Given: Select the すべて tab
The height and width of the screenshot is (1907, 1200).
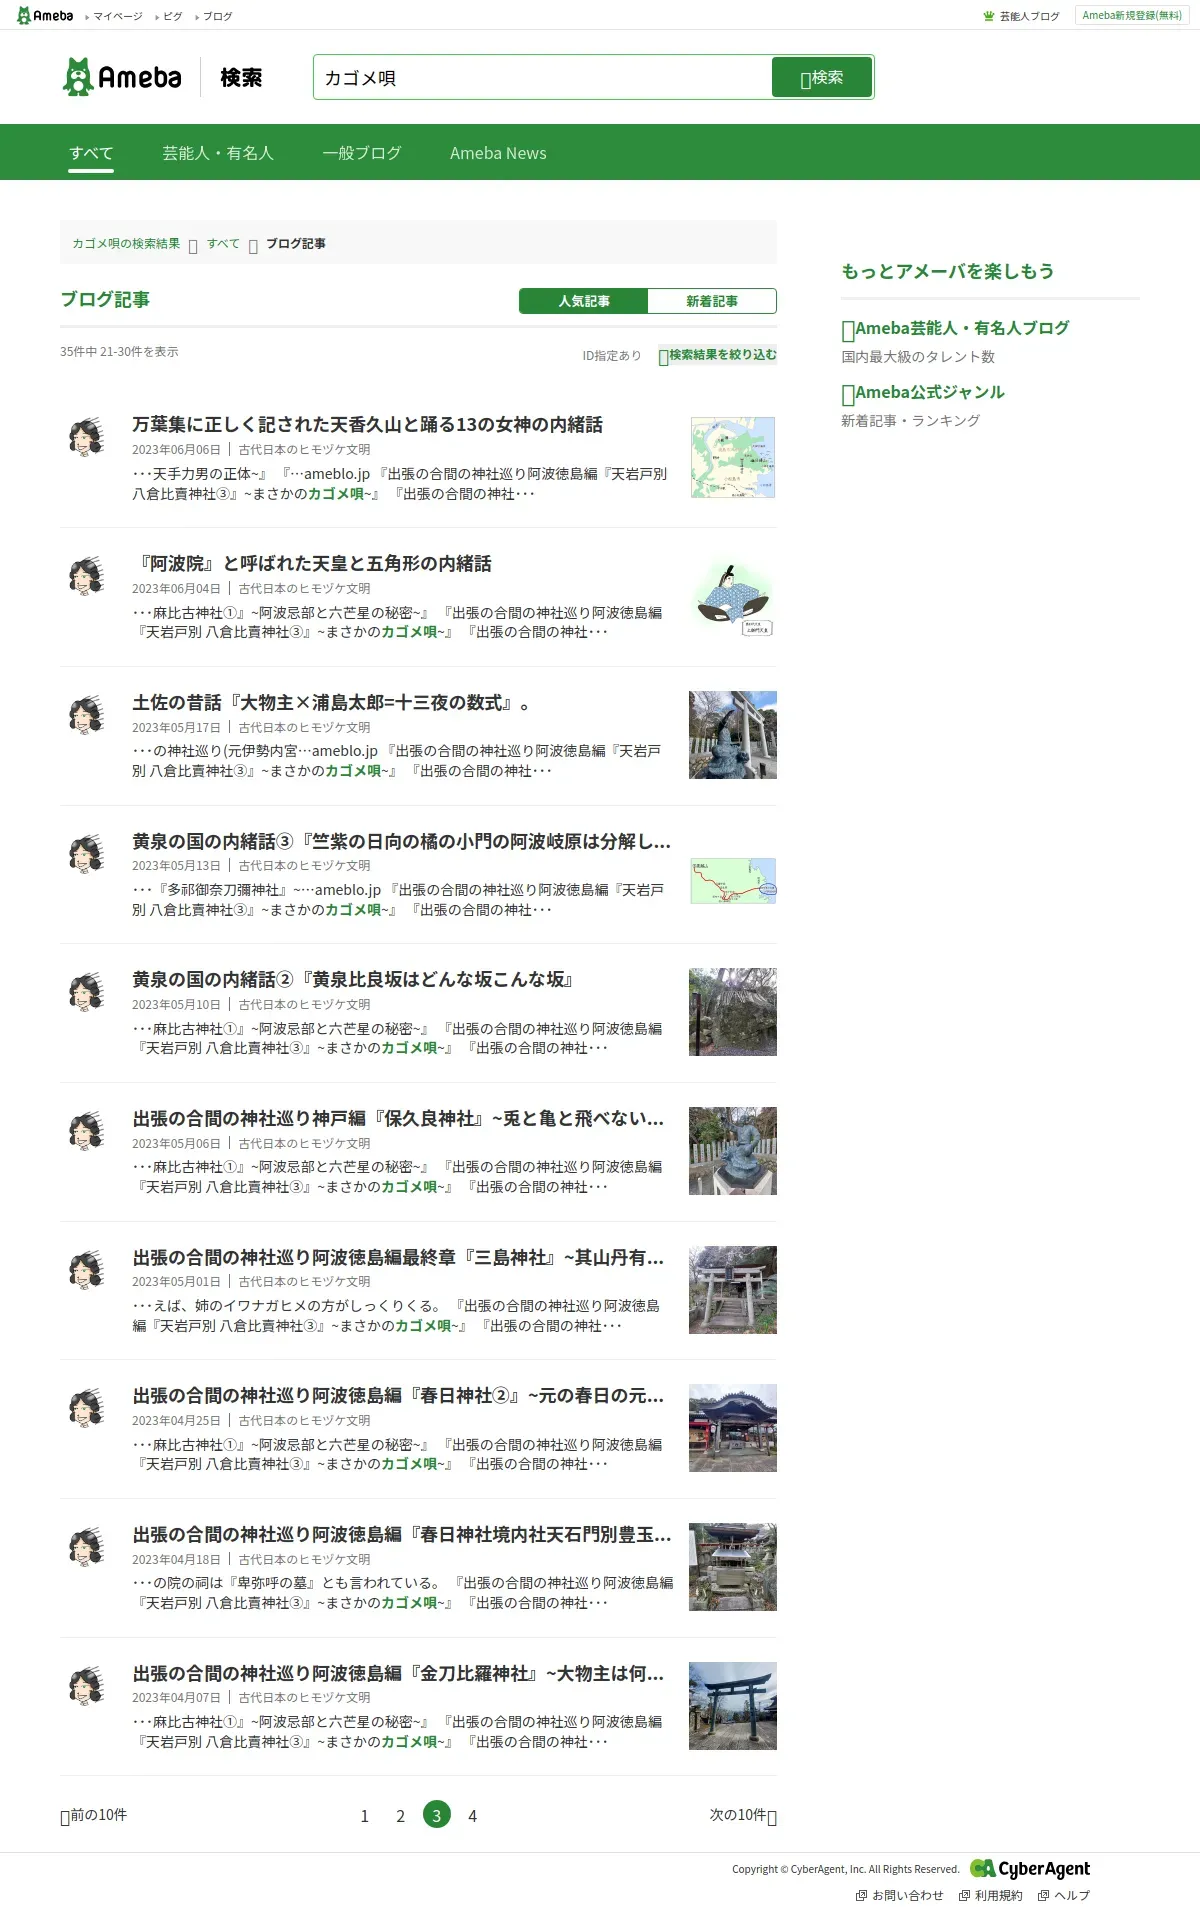Looking at the screenshot, I should pyautogui.click(x=91, y=153).
